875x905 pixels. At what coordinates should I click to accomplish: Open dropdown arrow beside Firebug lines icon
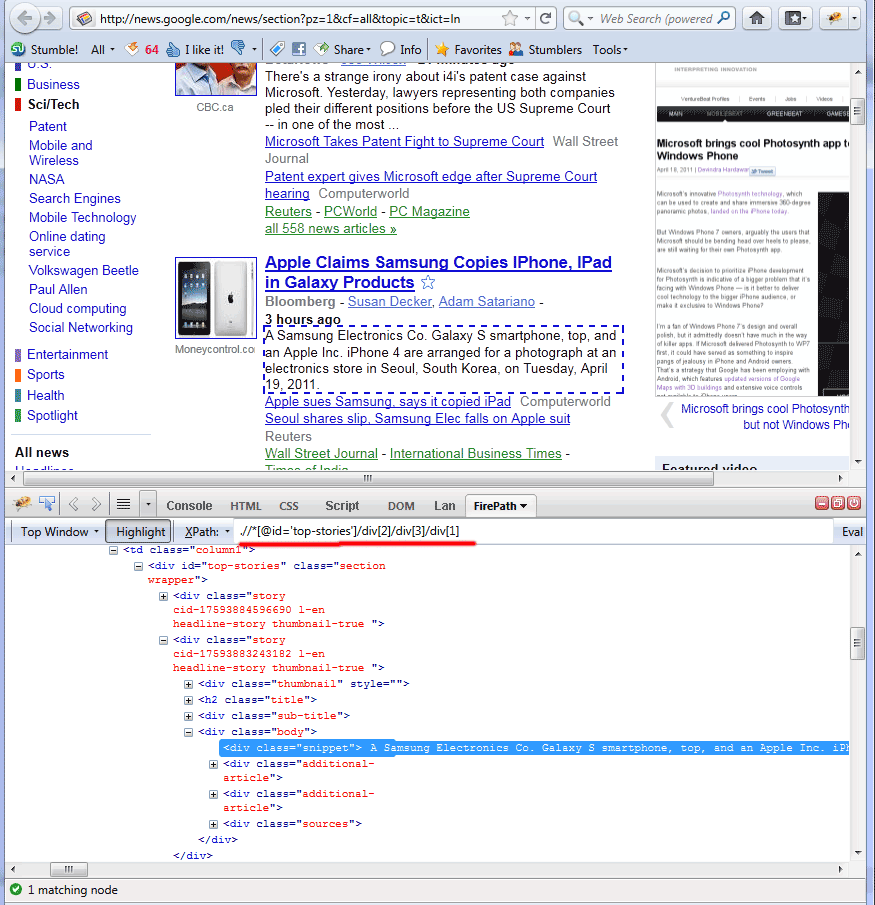[x=148, y=504]
